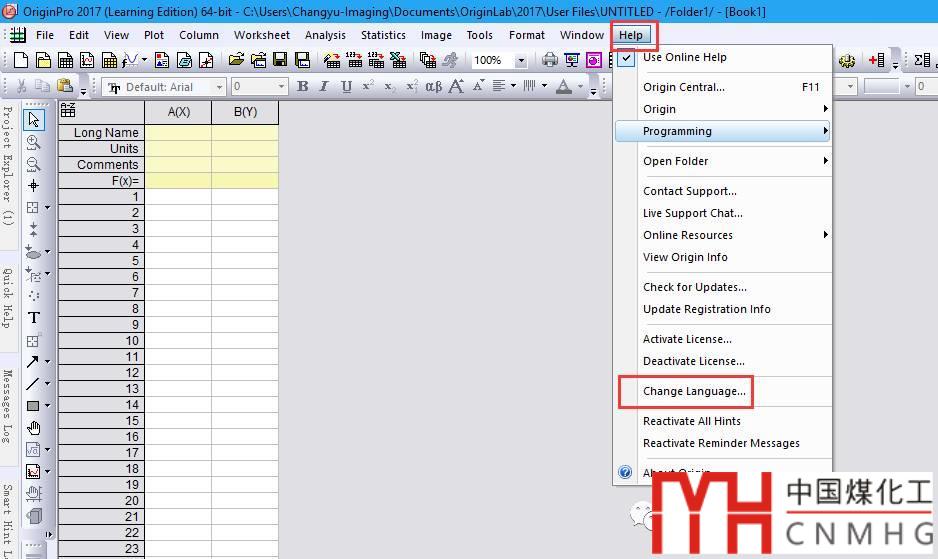Select the Pointer tool

click(34, 120)
